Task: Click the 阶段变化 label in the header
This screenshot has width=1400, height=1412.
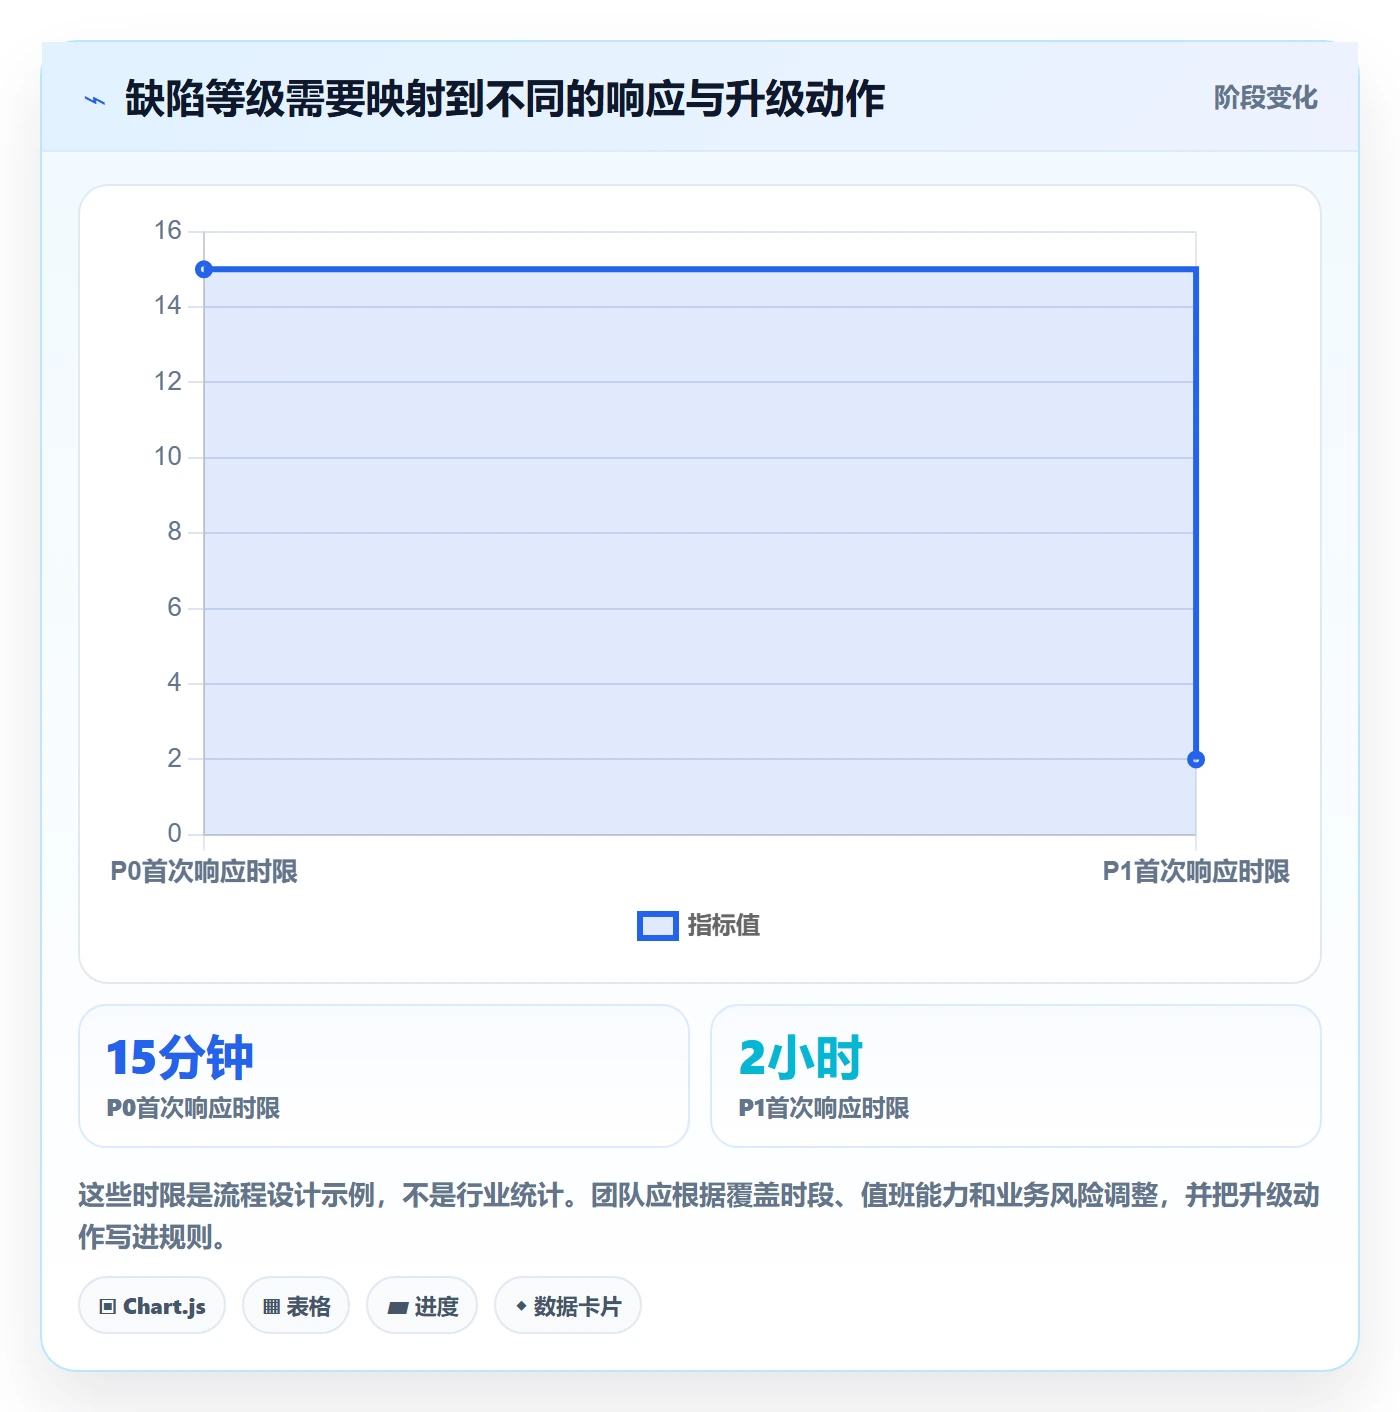Action: (x=1265, y=98)
